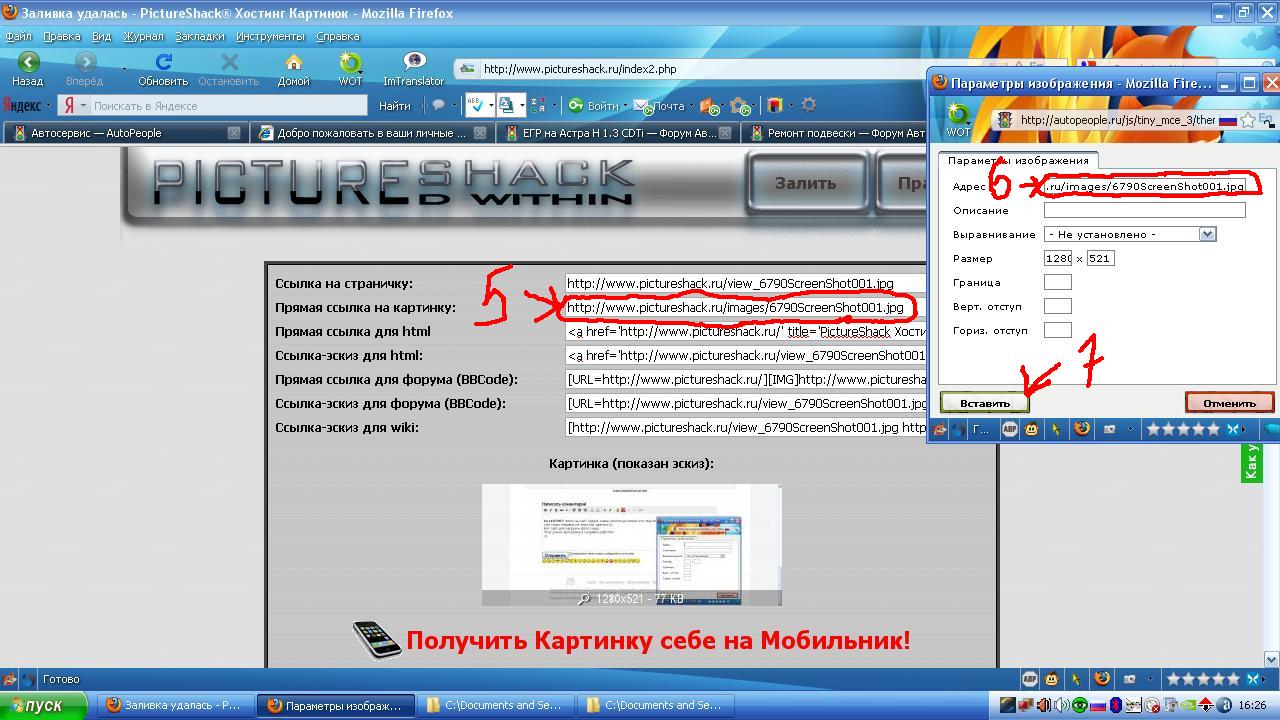Switch to the Автосервис — AutoPeople tab
1280x720 pixels.
click(x=124, y=132)
